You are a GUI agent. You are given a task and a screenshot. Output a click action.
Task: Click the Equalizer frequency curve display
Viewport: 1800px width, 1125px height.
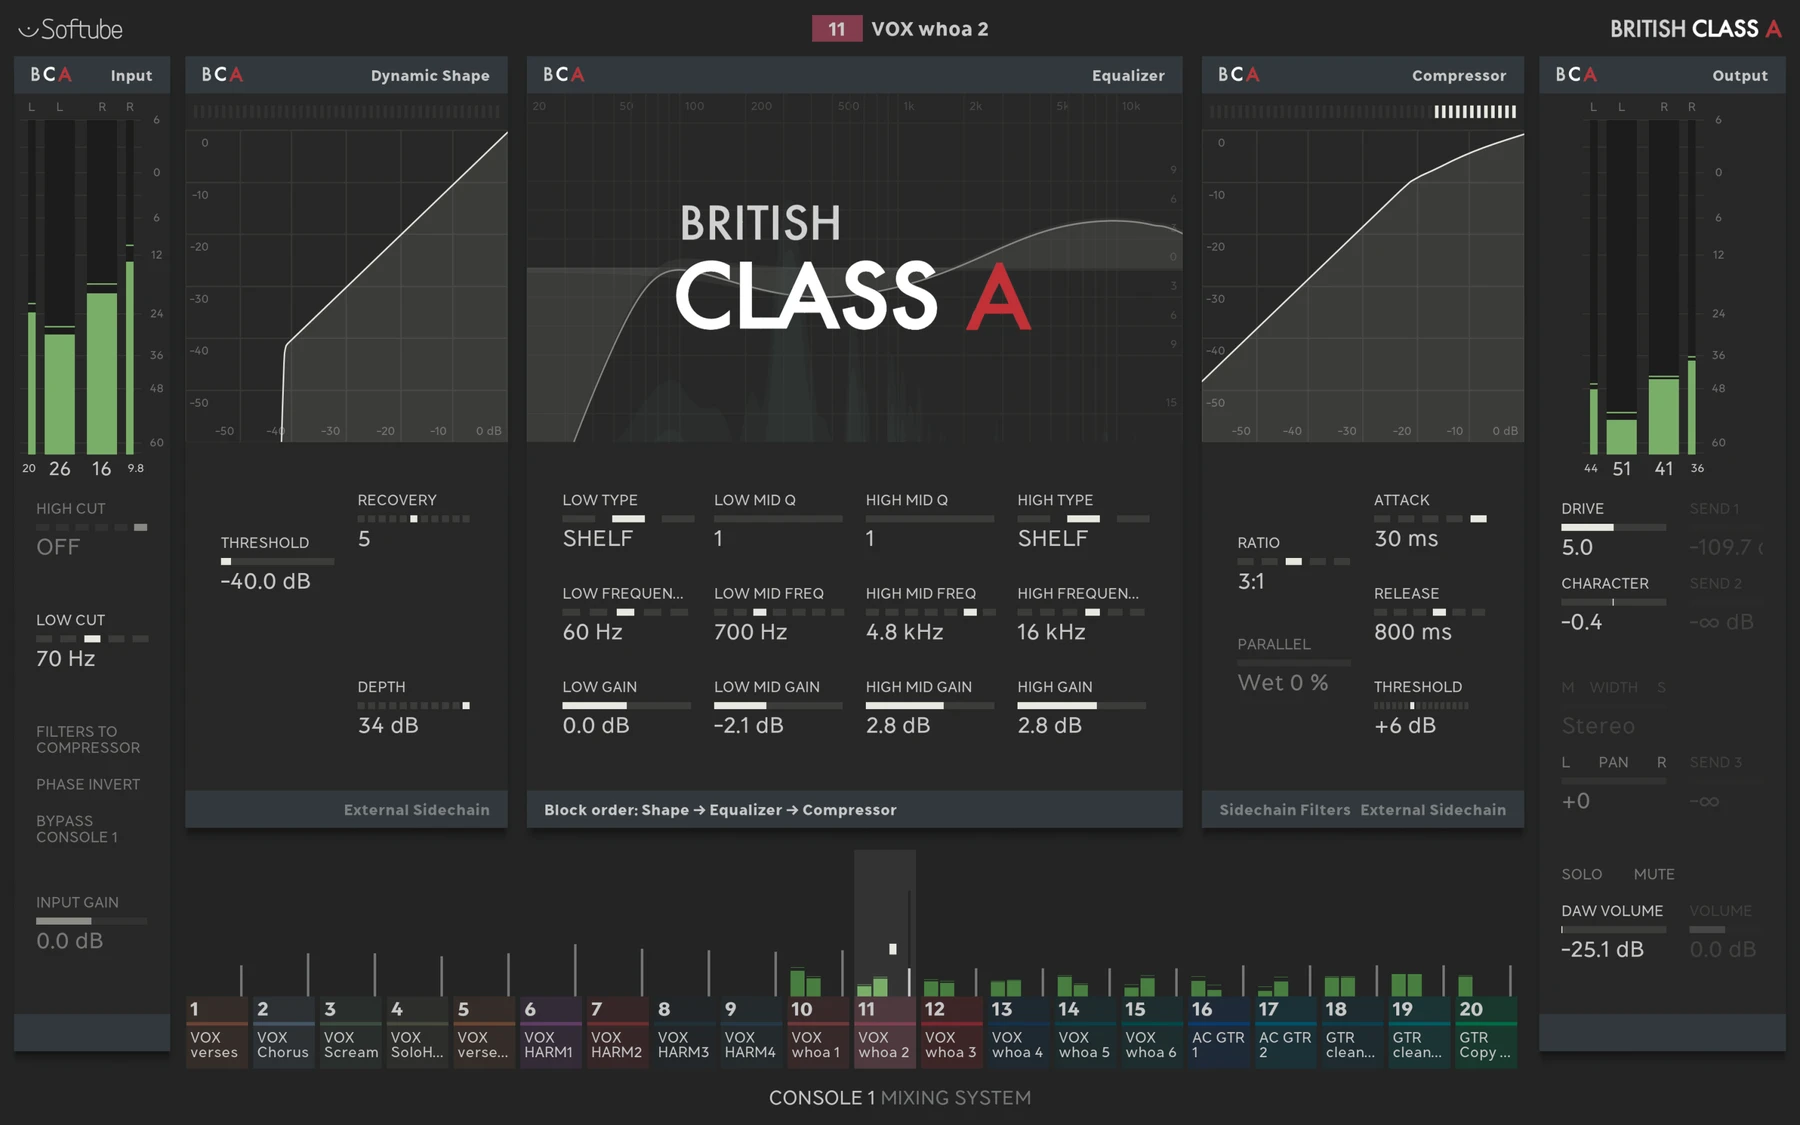tap(854, 268)
